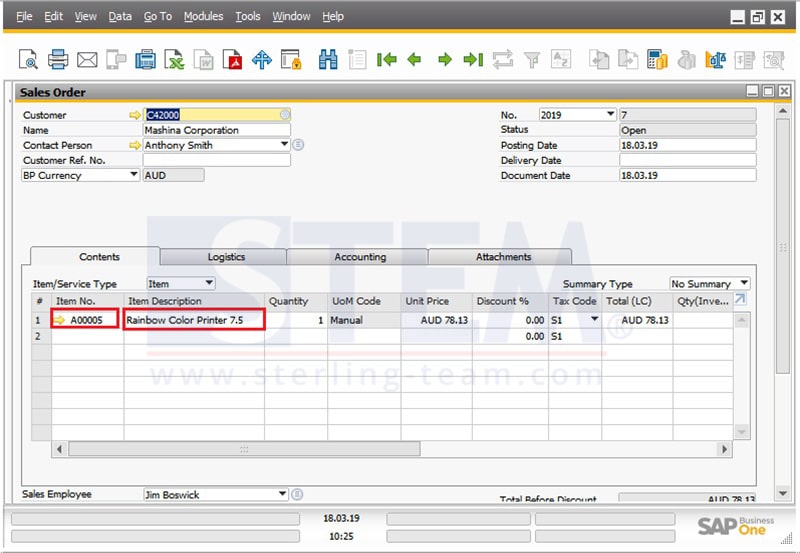Viewport: 800px width, 553px height.
Task: Open the Sales Employee dropdown
Action: click(x=282, y=494)
